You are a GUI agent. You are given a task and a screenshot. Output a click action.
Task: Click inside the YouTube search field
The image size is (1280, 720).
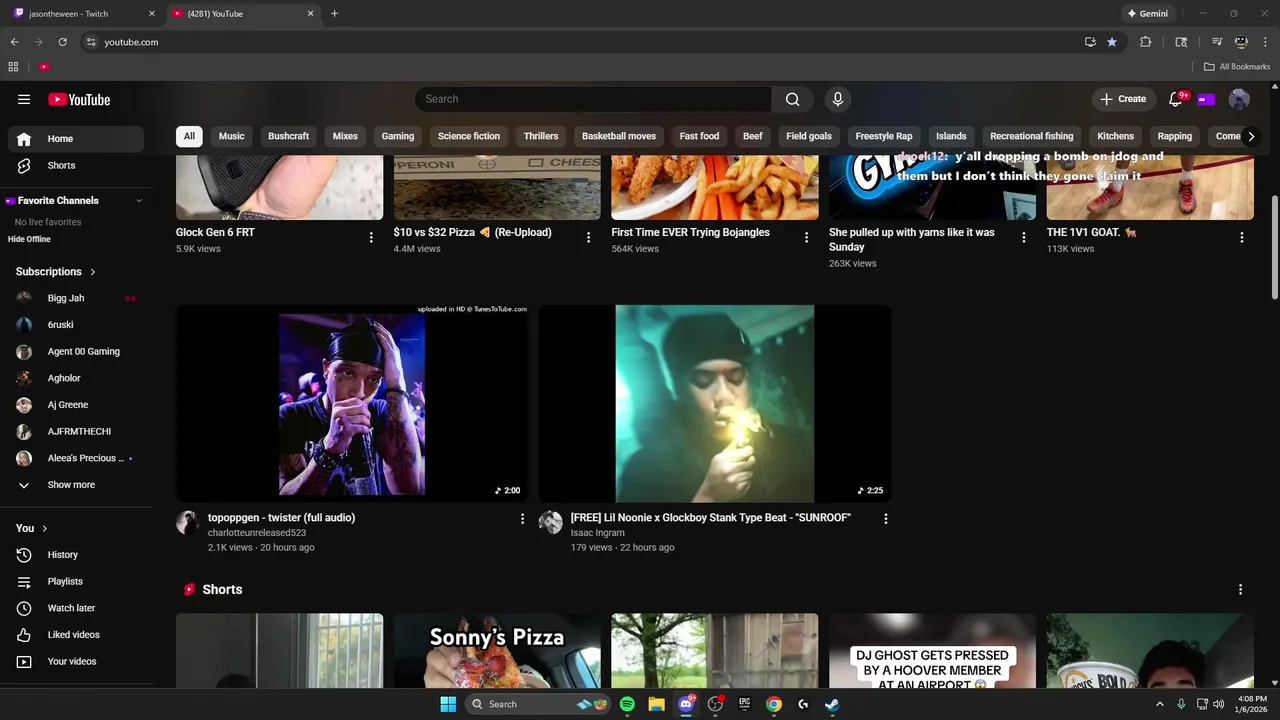click(x=593, y=99)
